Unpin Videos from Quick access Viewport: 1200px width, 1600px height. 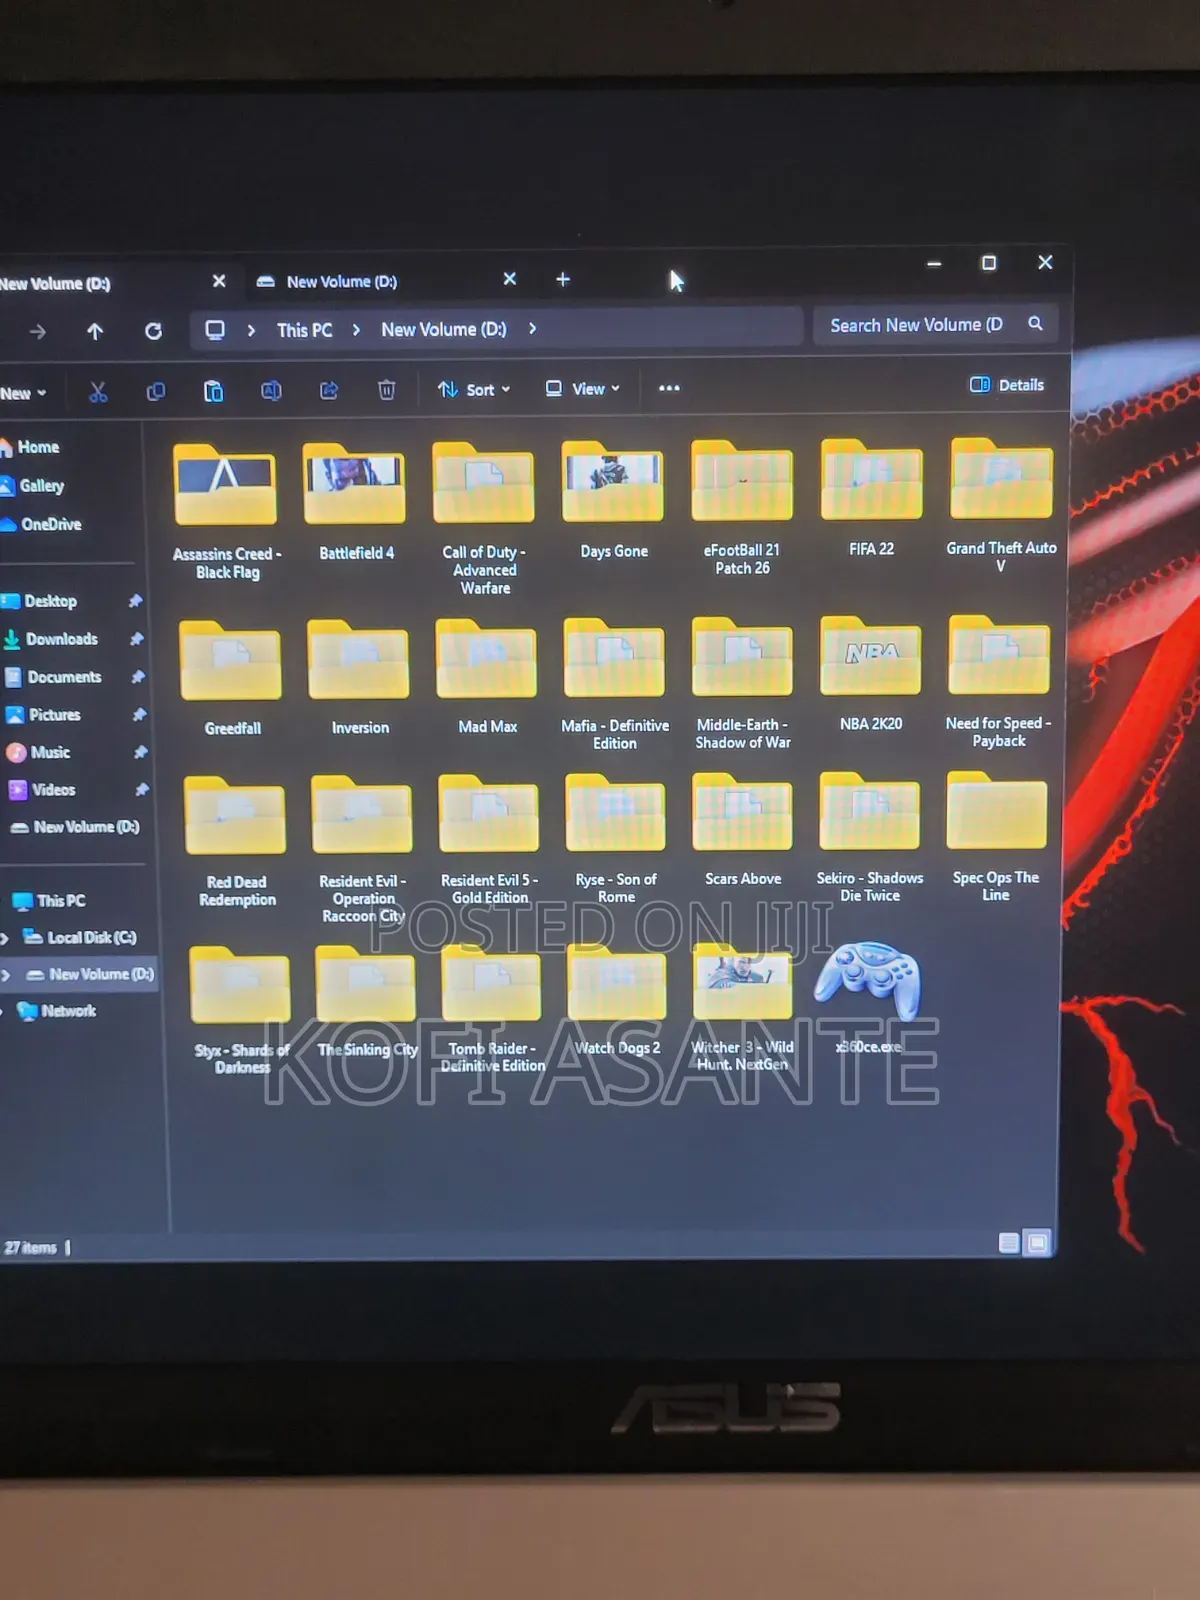(142, 790)
